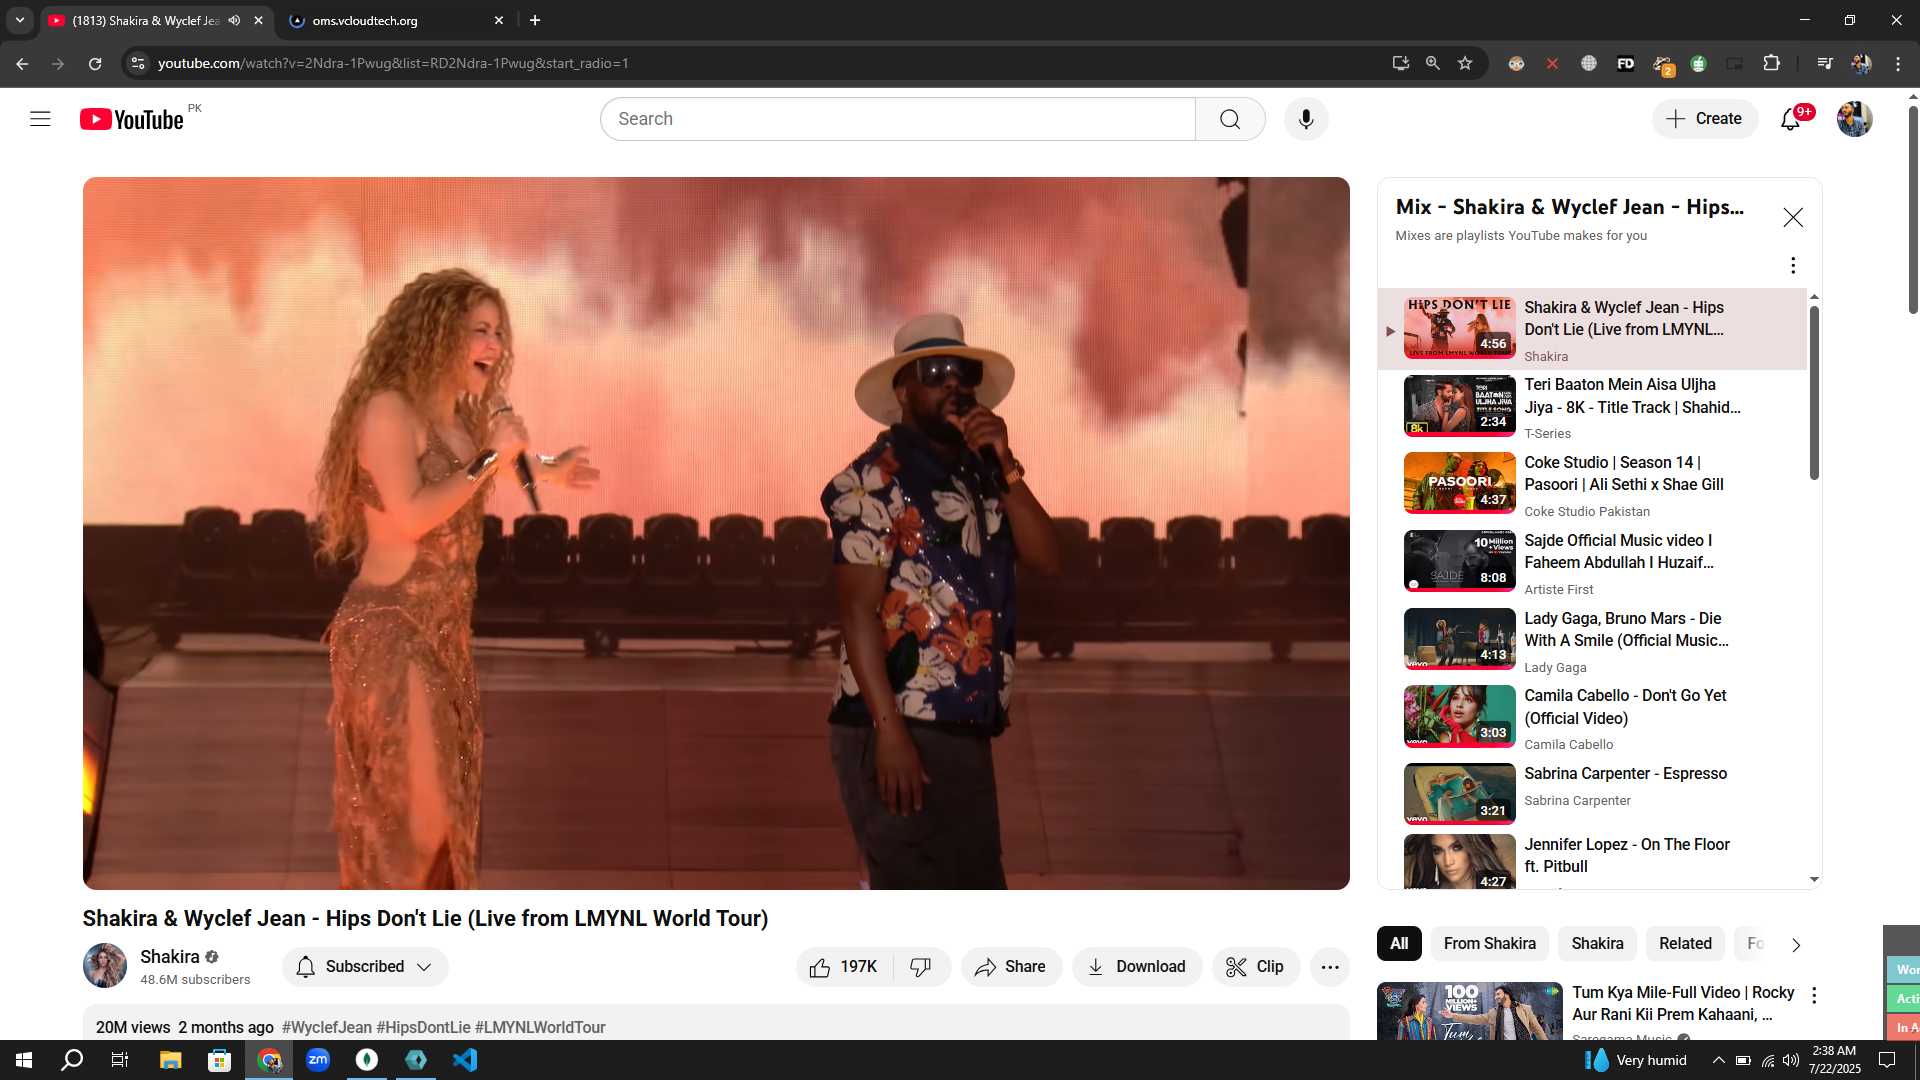The image size is (1920, 1080).
Task: Open the #HipsDontLie hashtag link
Action: click(x=423, y=1028)
